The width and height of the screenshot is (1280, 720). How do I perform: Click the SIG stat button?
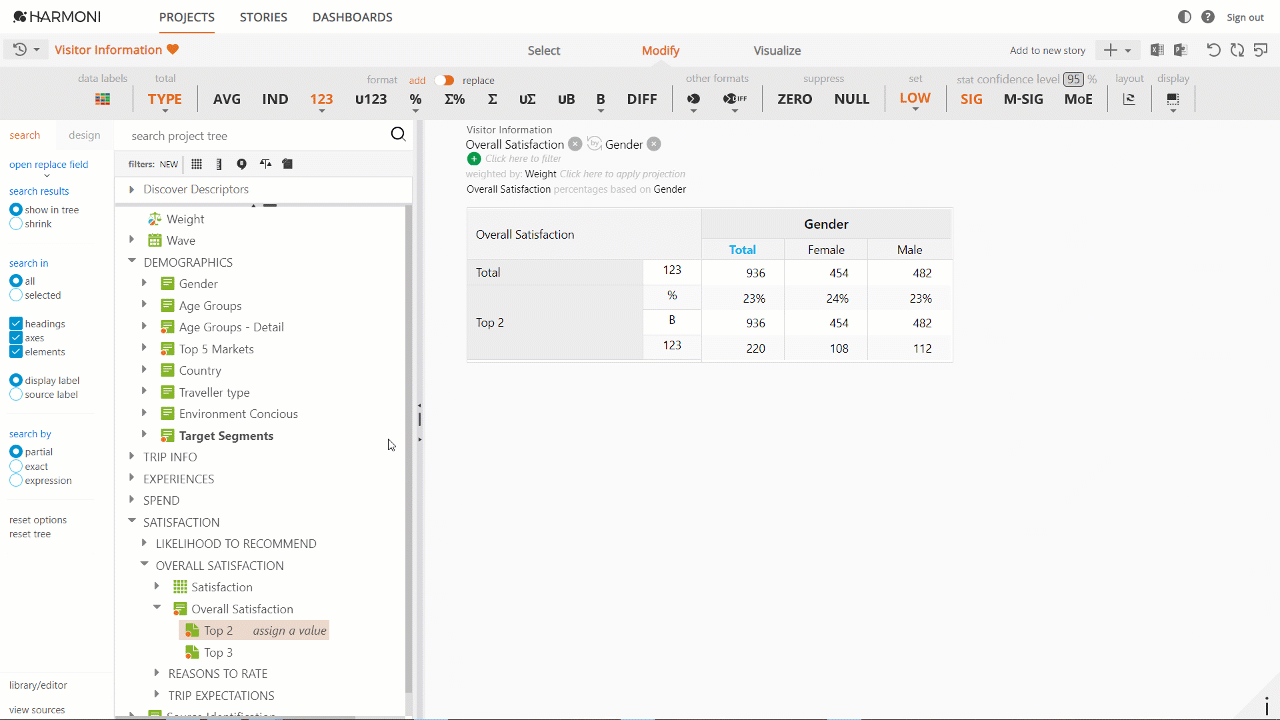(972, 99)
